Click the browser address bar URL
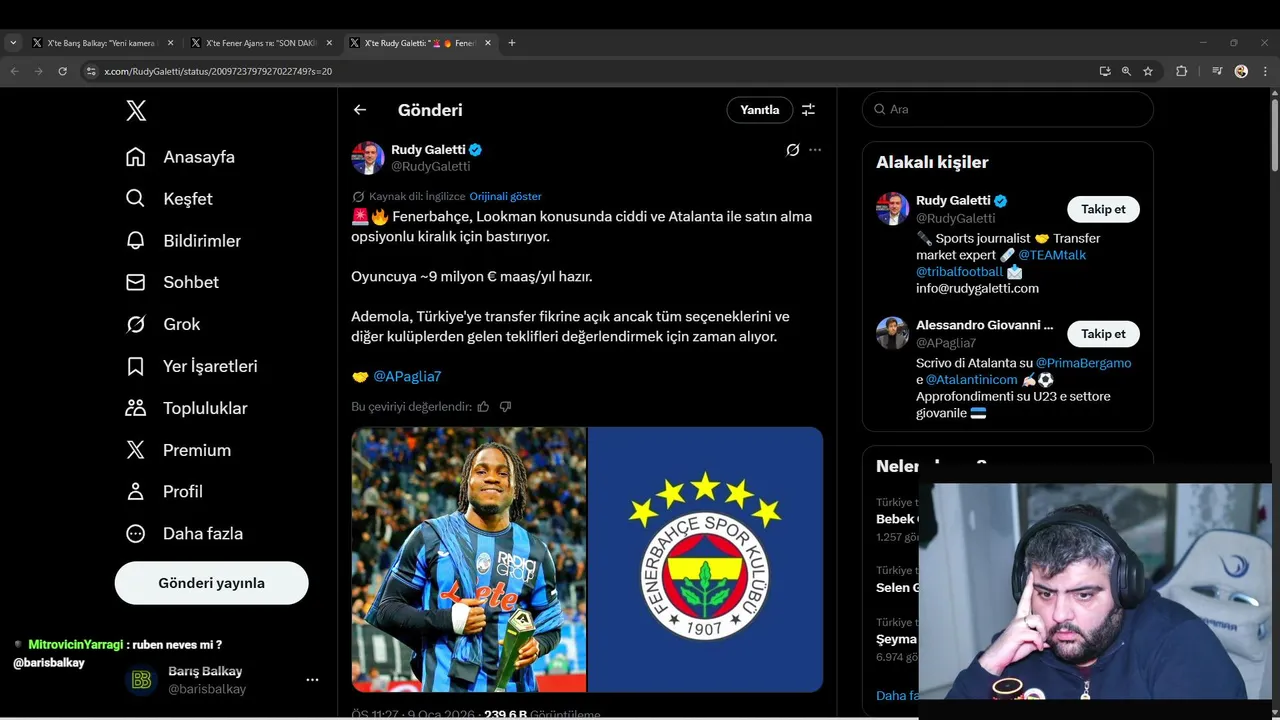The height and width of the screenshot is (720, 1280). (x=218, y=72)
